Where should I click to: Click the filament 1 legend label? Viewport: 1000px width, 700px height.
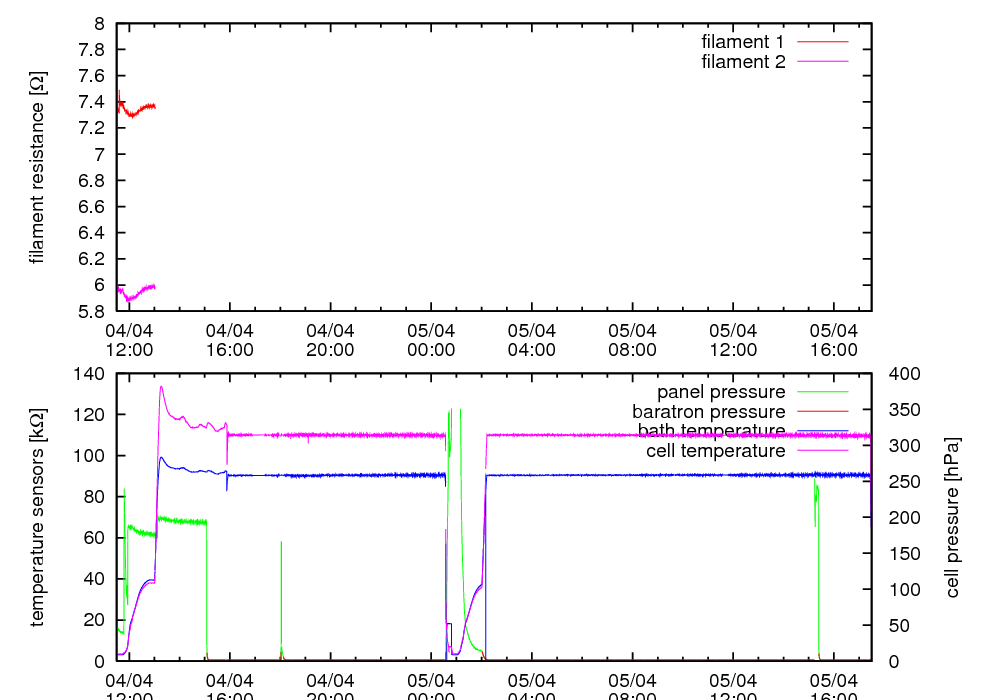pos(742,42)
